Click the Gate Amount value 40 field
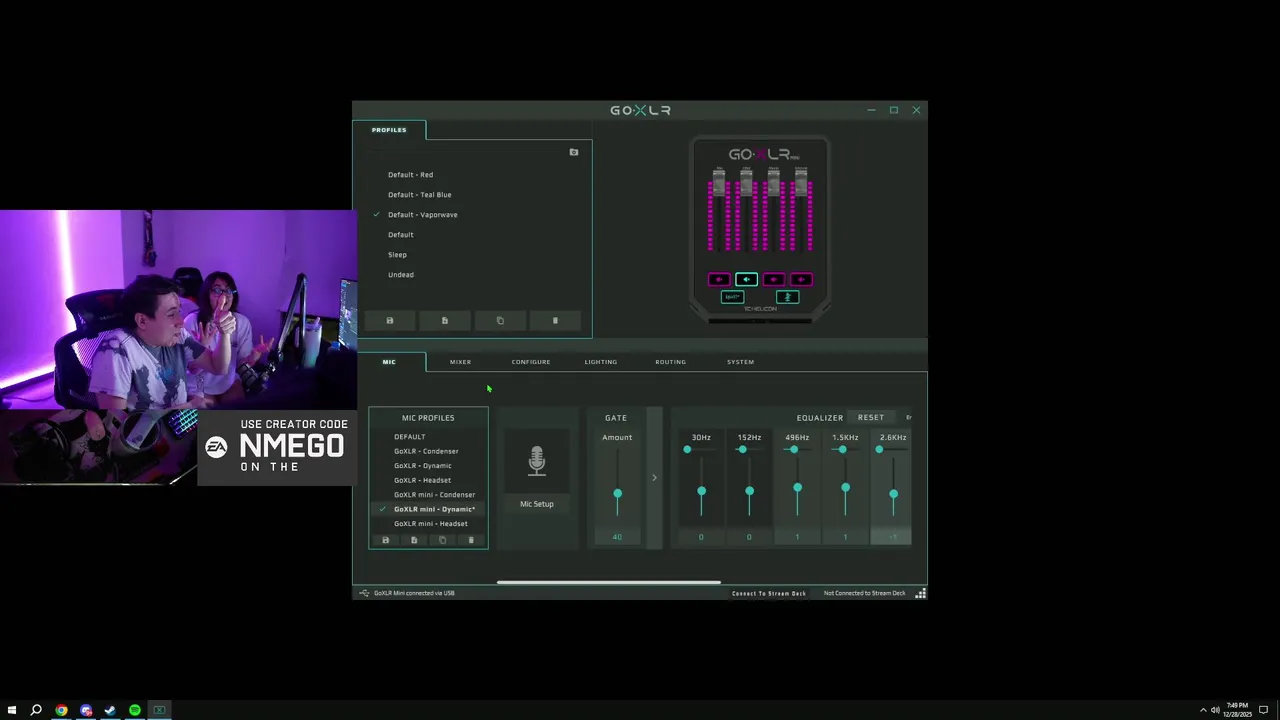Screen dimensions: 1280x720 pyautogui.click(x=617, y=537)
